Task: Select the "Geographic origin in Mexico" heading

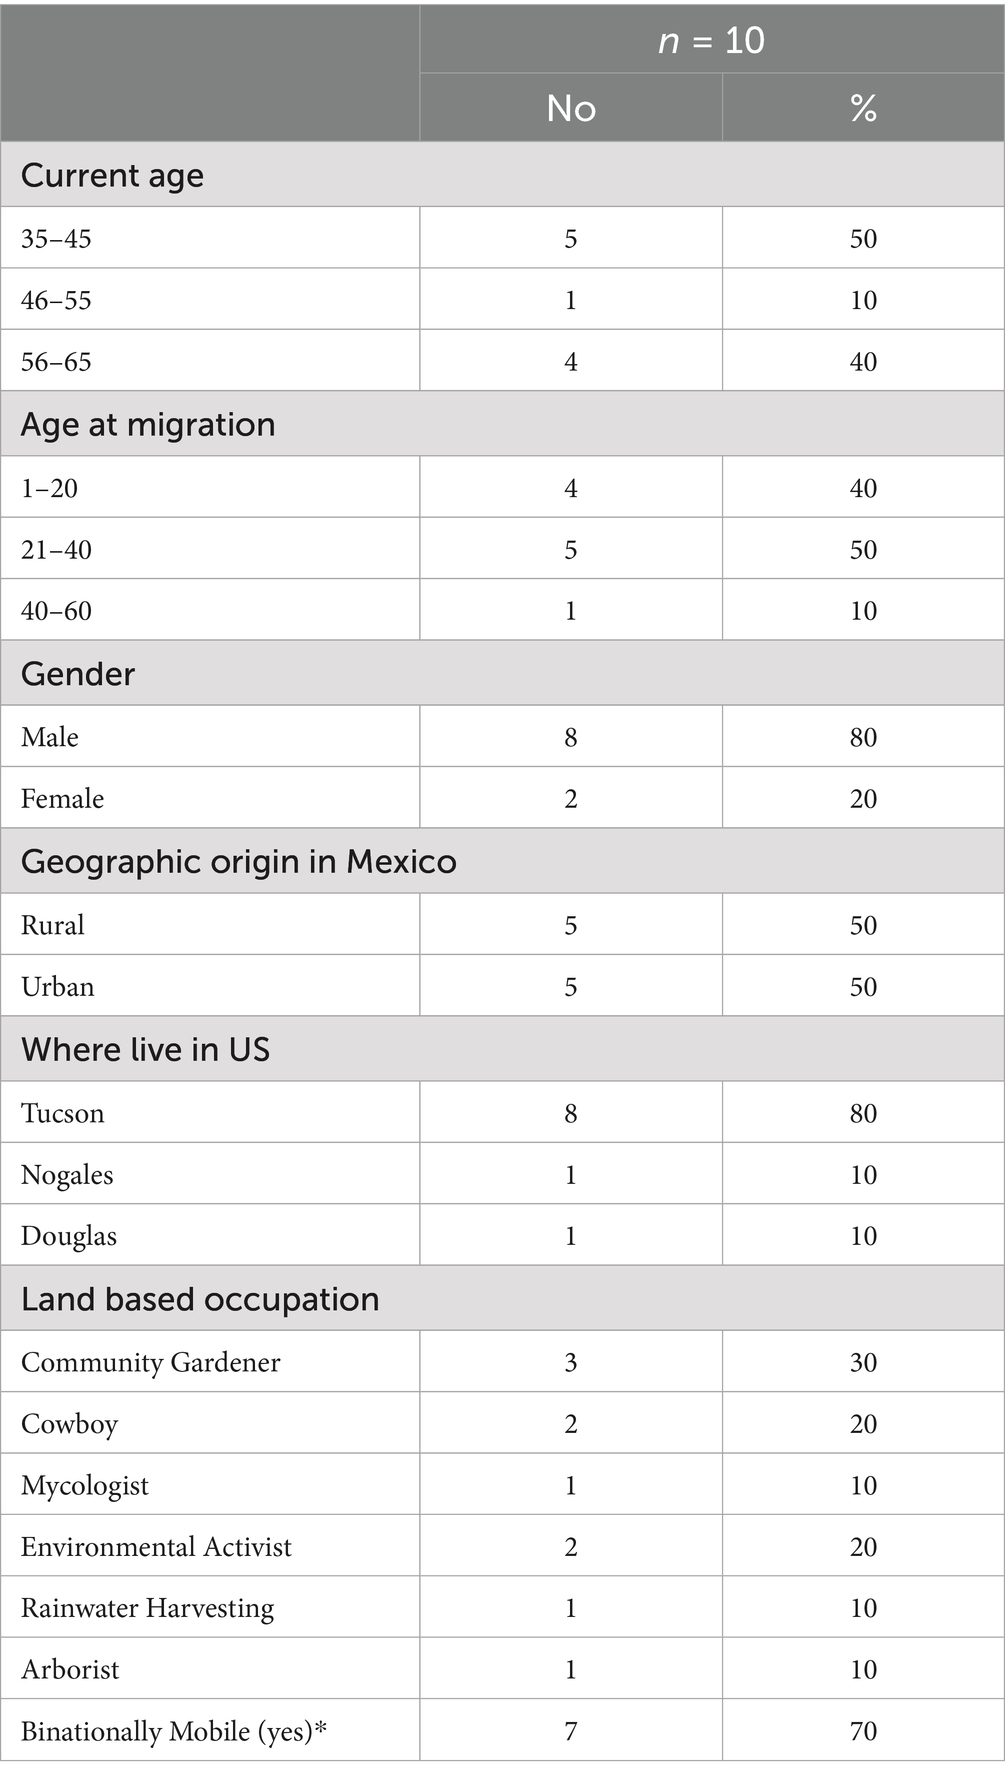Action: [239, 862]
